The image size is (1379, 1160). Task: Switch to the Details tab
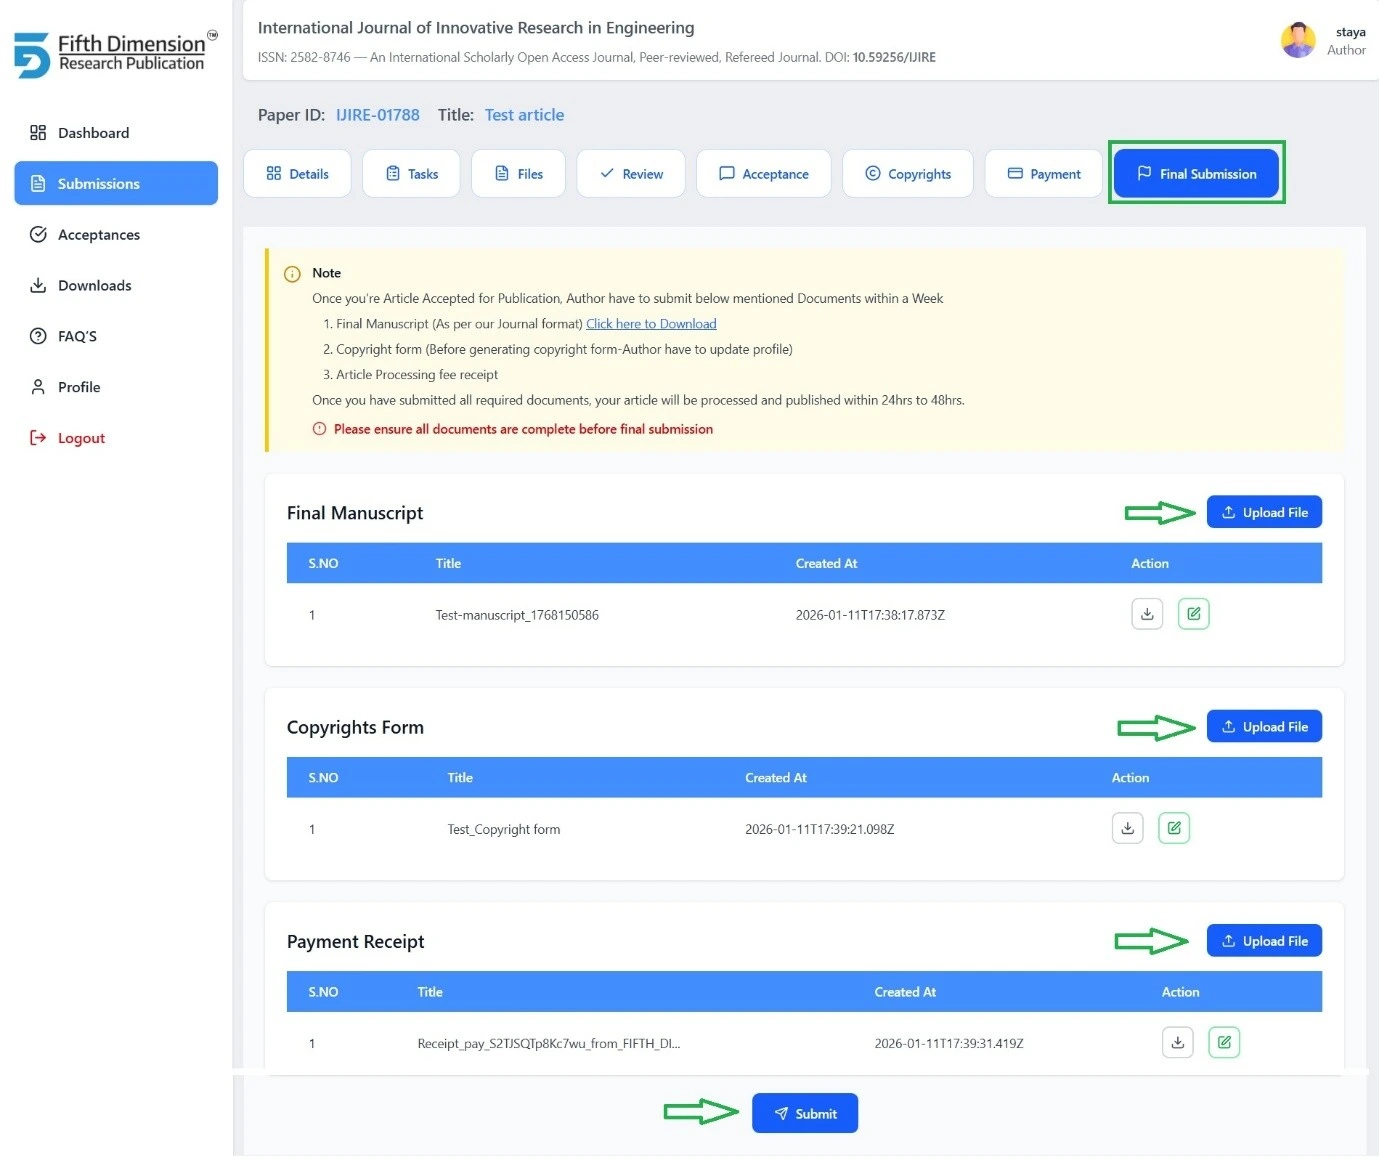click(x=297, y=174)
